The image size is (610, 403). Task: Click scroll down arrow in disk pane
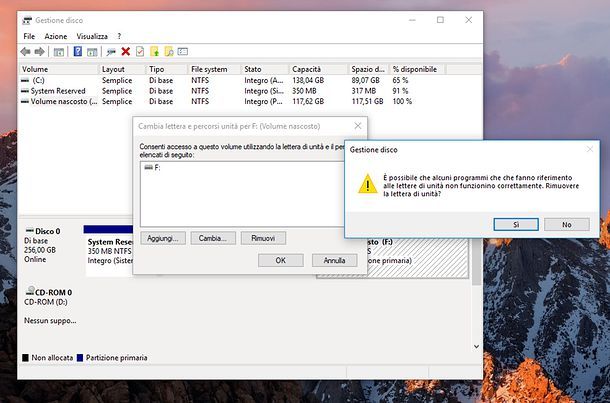(x=477, y=346)
